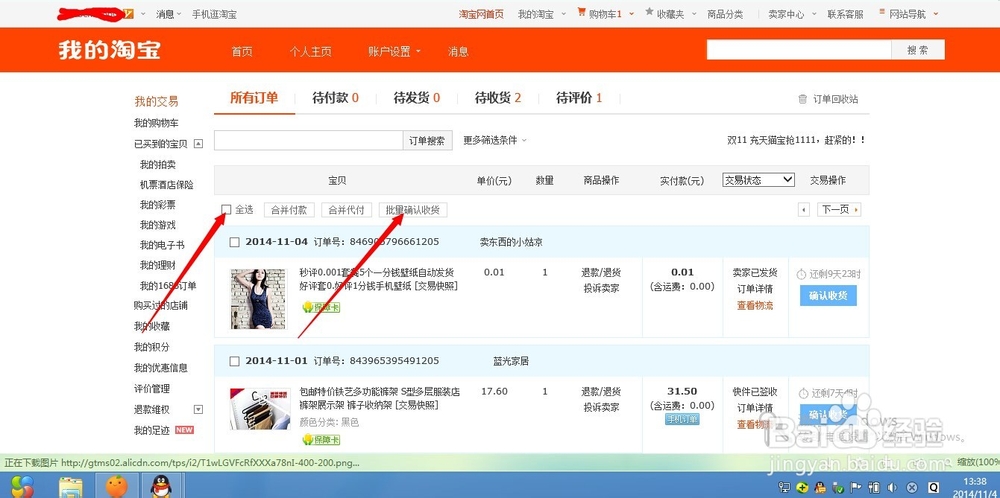Click 确认收货 for the 0.01 order
Viewport: 1000px width, 498px height.
pyautogui.click(x=828, y=295)
